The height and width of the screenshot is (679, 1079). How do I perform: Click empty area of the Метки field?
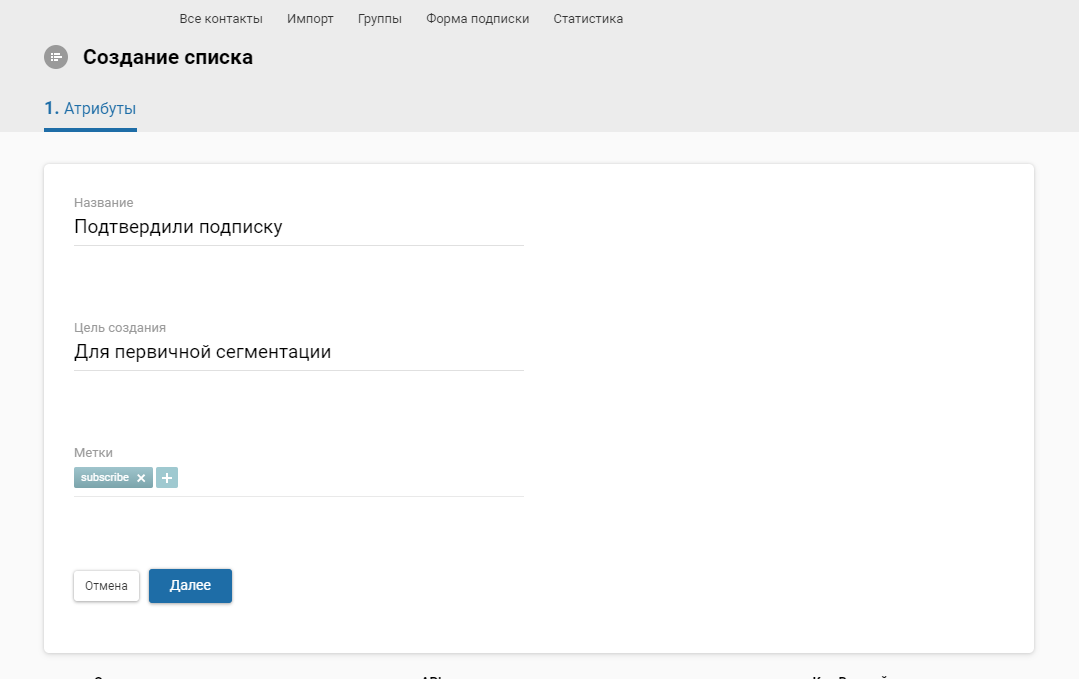point(350,478)
